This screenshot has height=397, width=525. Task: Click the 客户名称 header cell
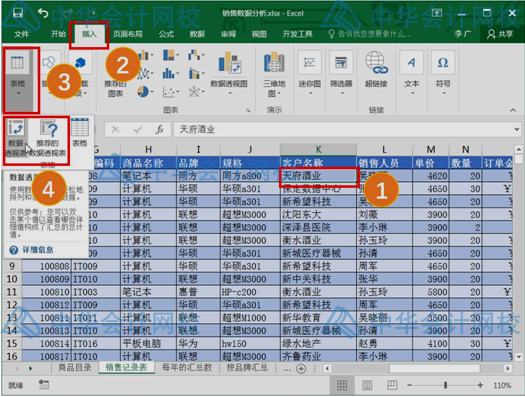[318, 163]
